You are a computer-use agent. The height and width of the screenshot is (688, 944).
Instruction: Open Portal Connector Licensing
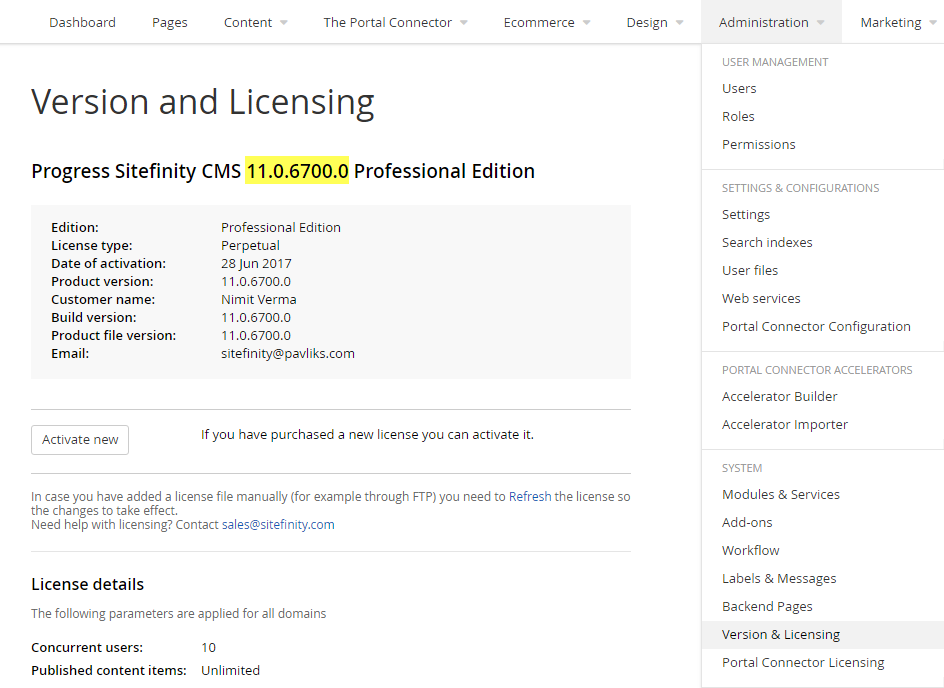pos(803,663)
